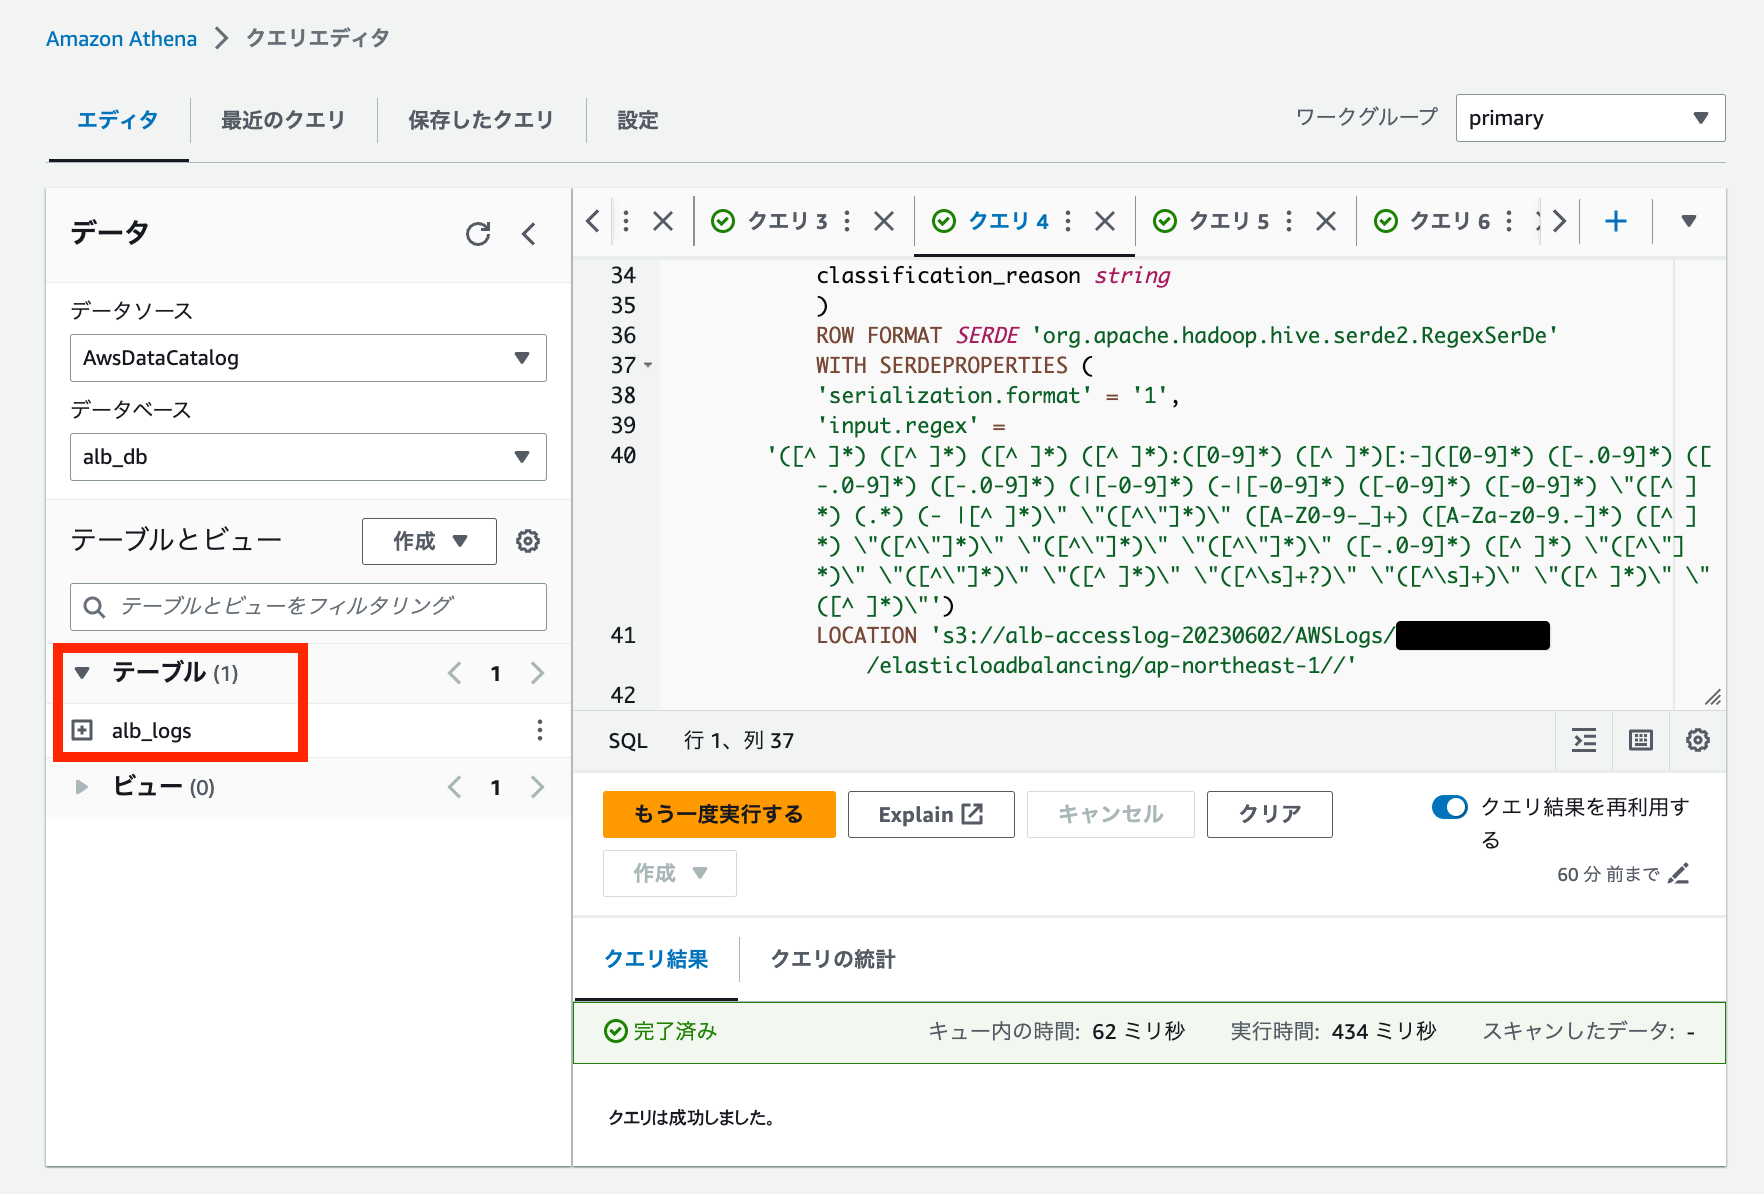The height and width of the screenshot is (1194, 1764).
Task: Open a new query tab with the plus icon
Action: pos(1616,221)
